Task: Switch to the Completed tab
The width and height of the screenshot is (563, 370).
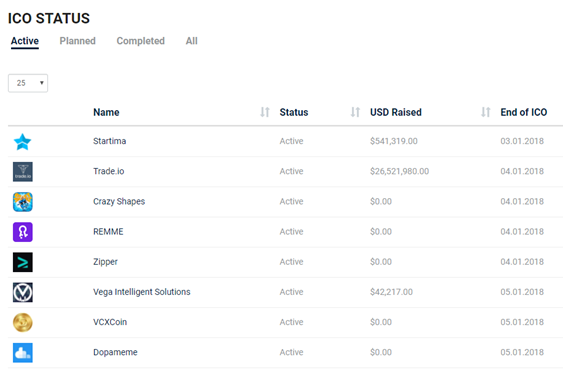Action: [141, 41]
